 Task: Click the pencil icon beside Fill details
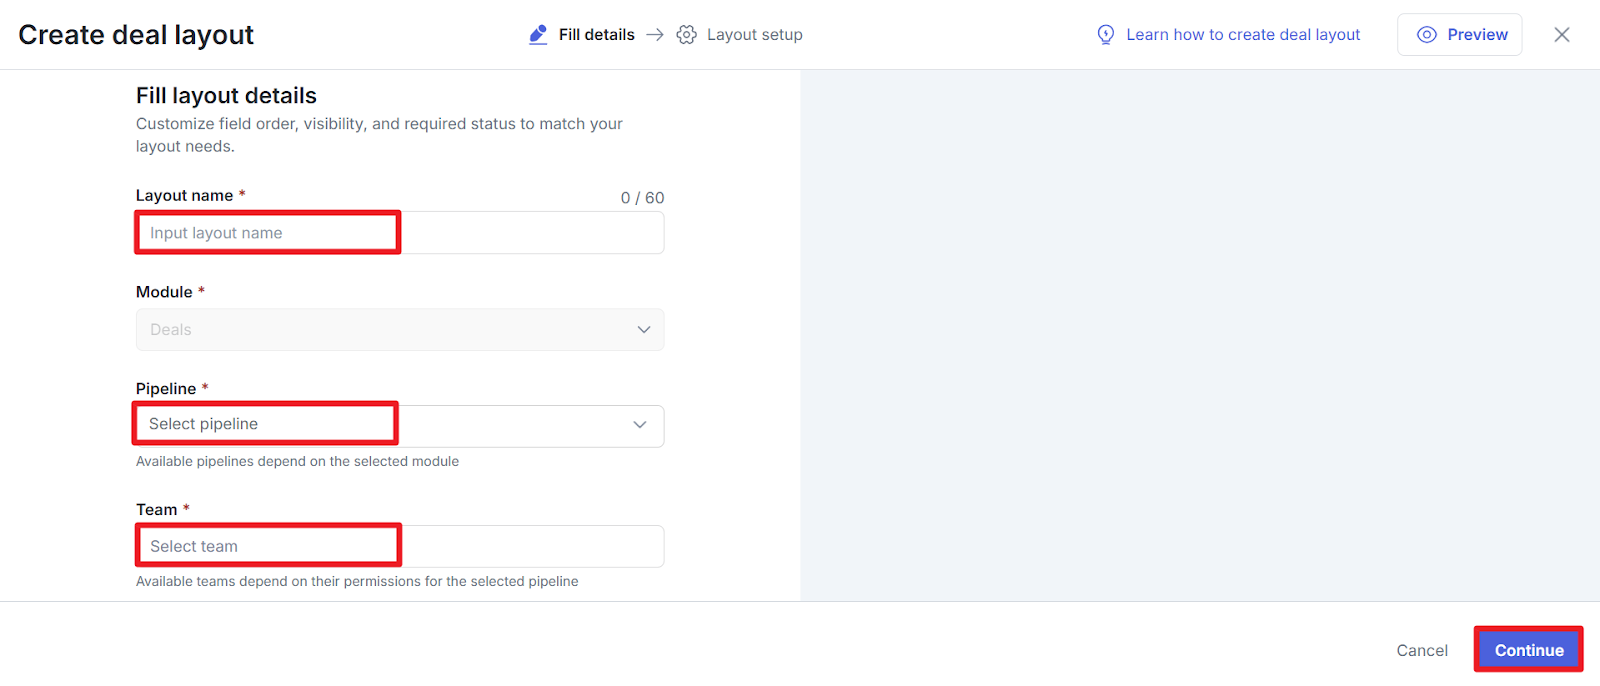[538, 35]
